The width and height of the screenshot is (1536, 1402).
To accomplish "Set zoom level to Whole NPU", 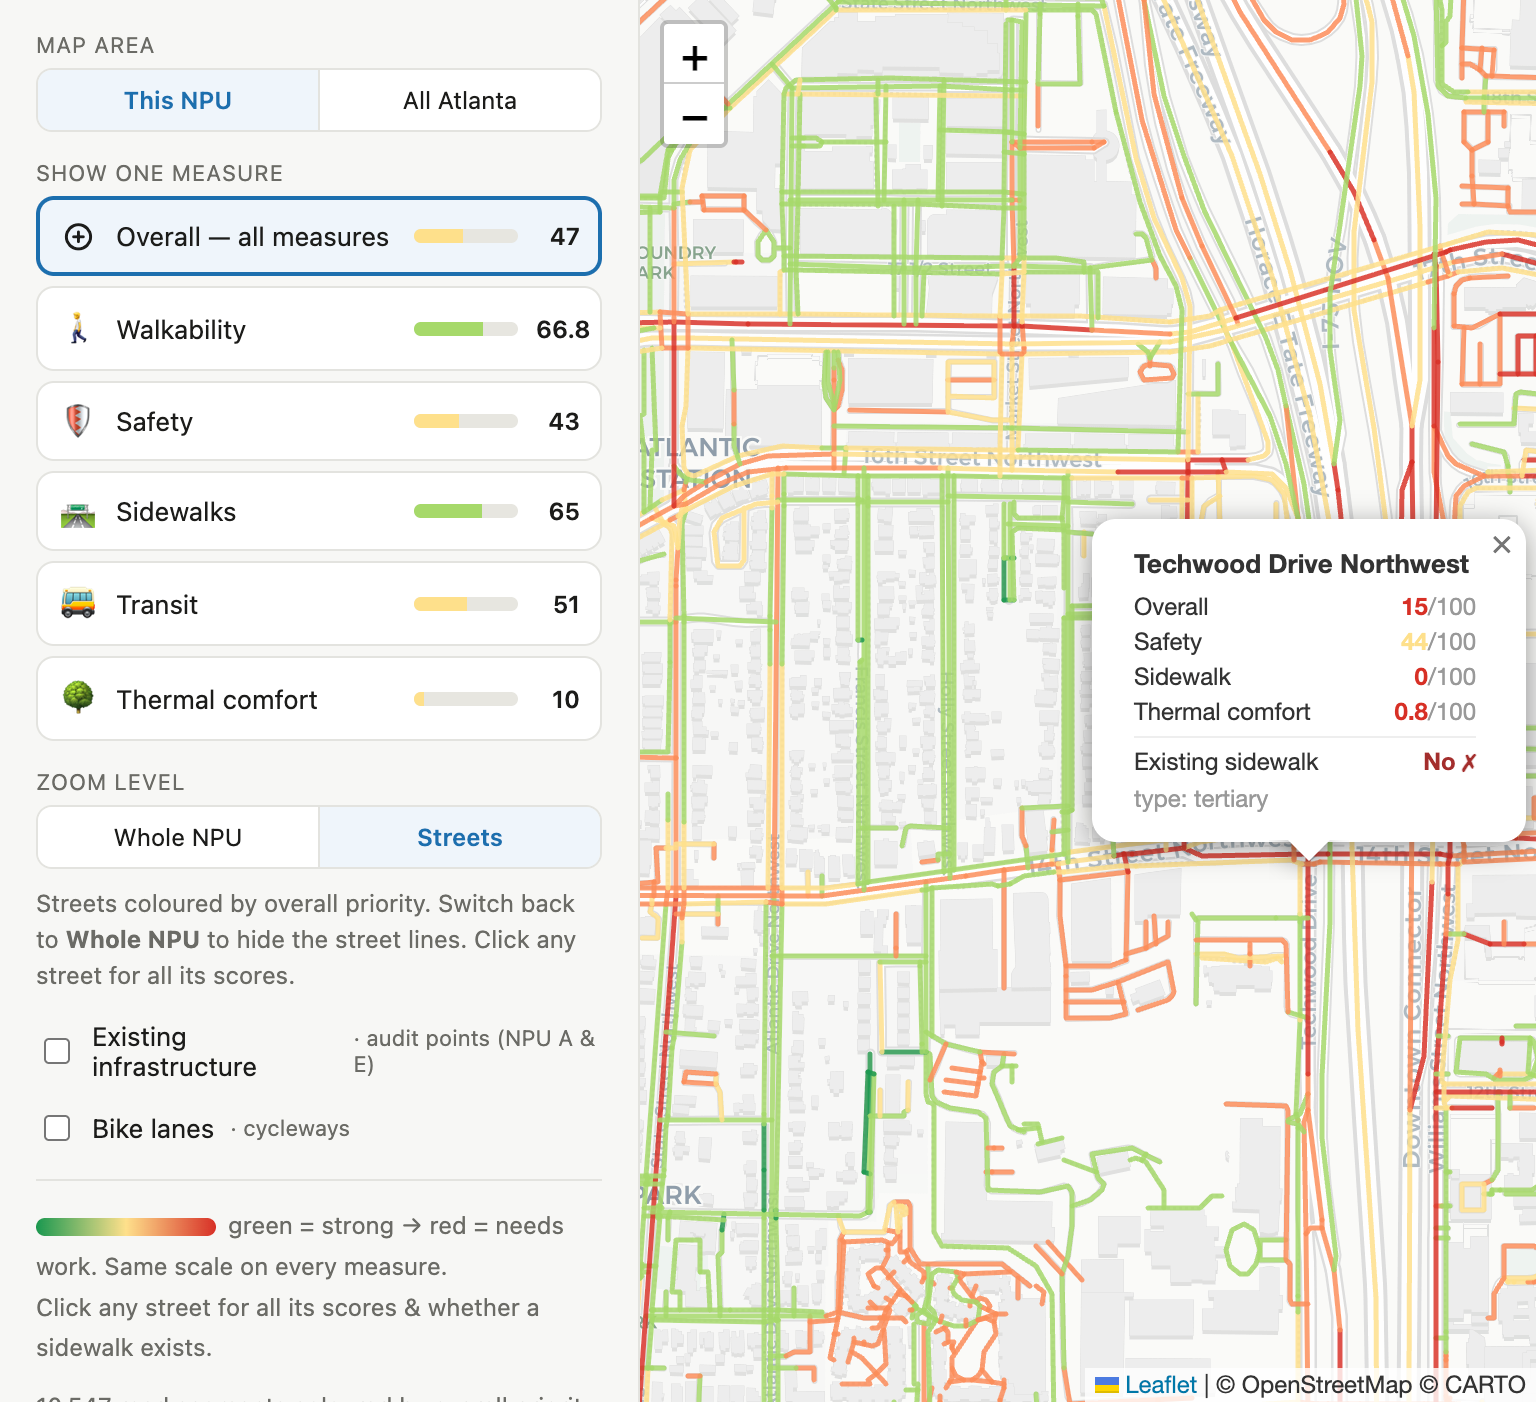I will click(178, 837).
